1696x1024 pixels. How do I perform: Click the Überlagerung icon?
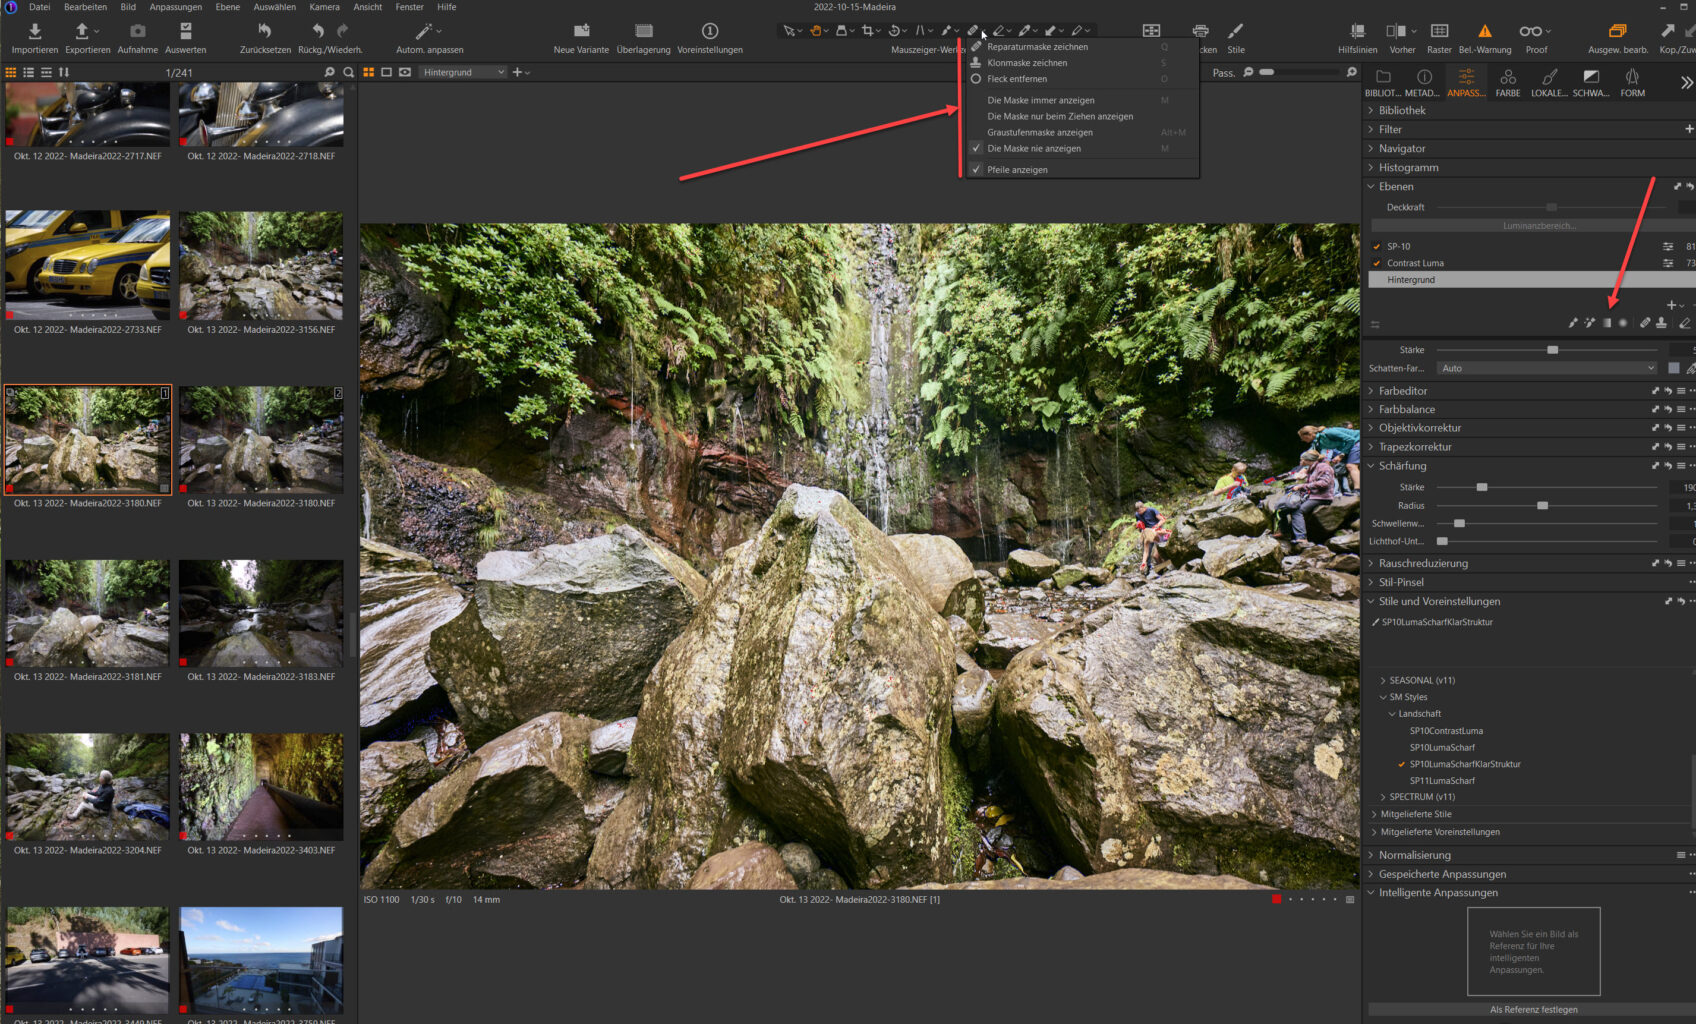click(x=644, y=31)
